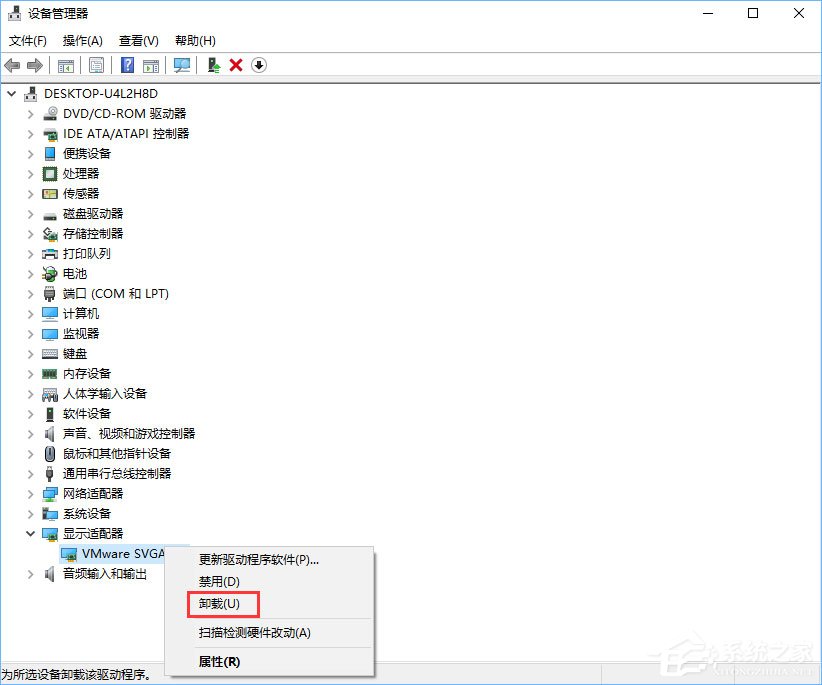Select 禁用(D) to disable the device
Screen dimensions: 822x685
220,581
